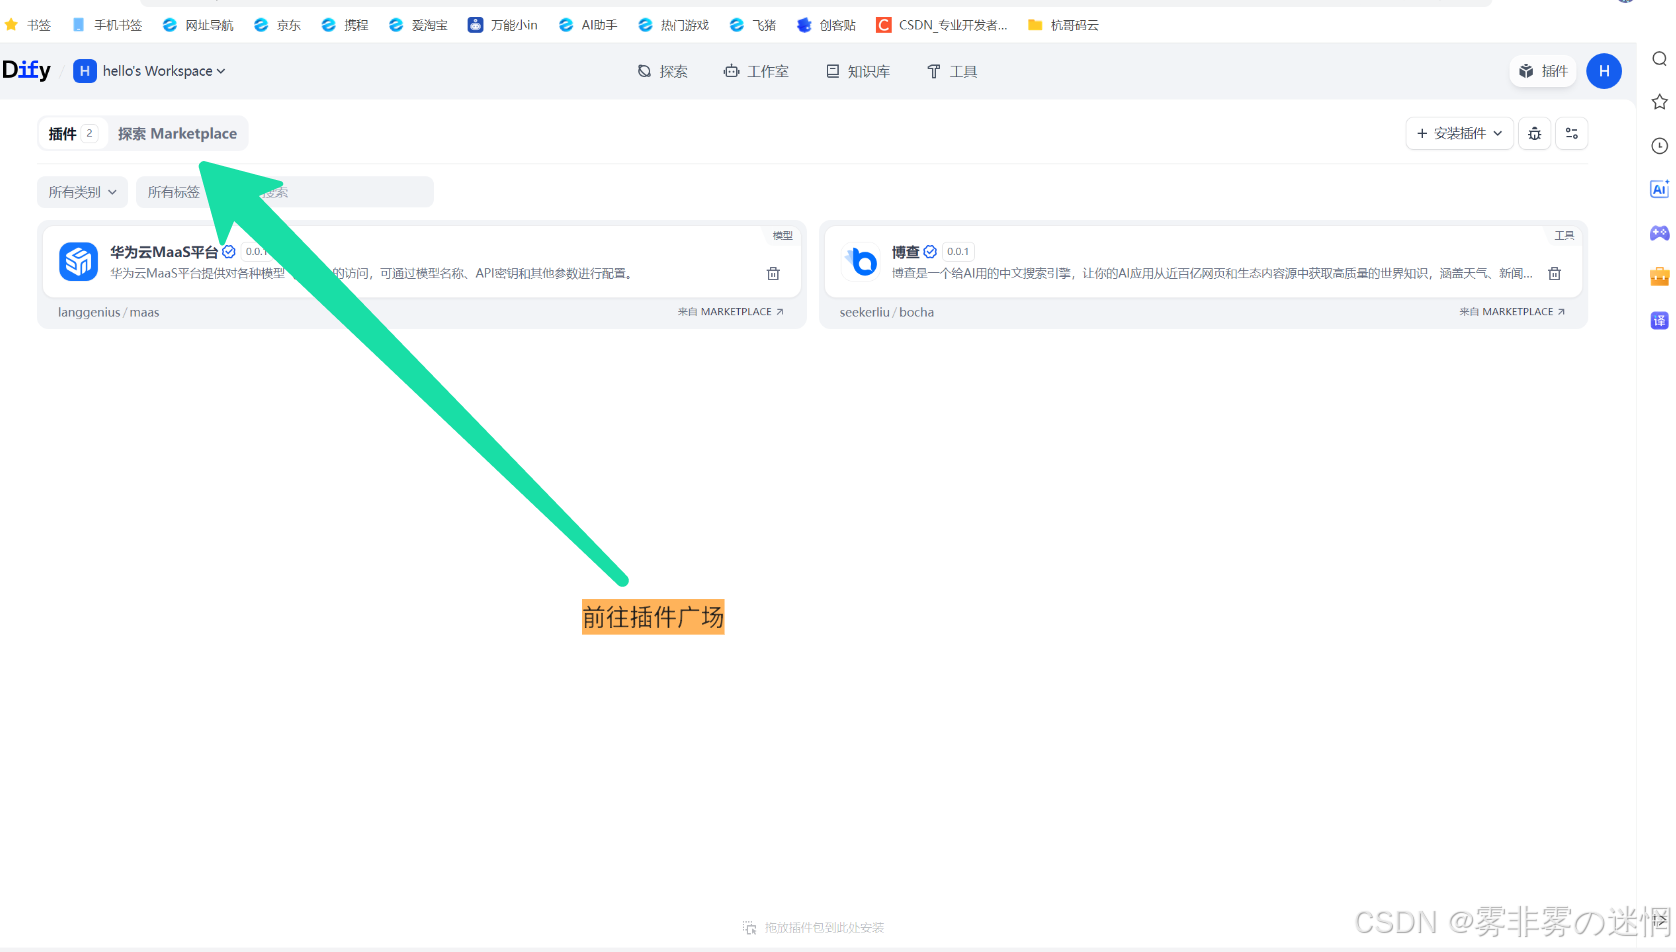The image size is (1676, 952).
Task: Open the browser sidebar translate icon
Action: tap(1659, 320)
